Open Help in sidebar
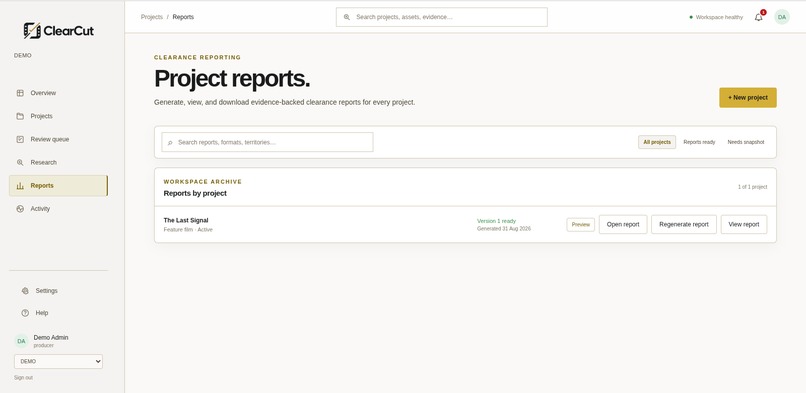 (x=59, y=313)
